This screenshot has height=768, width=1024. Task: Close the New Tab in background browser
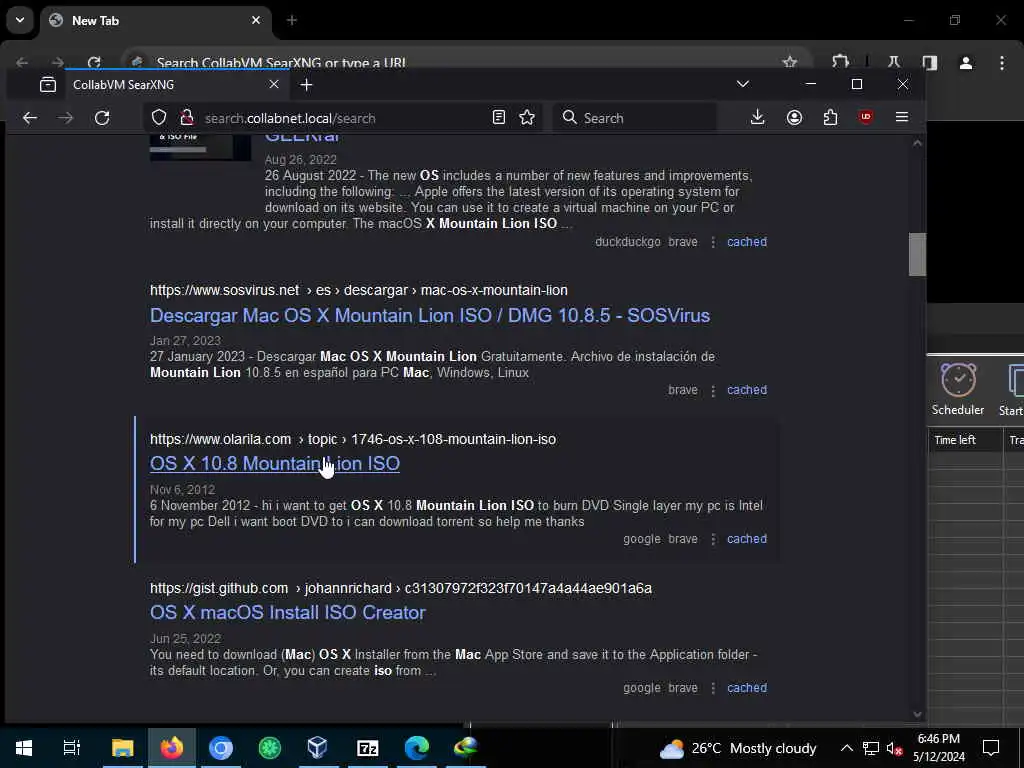pos(256,20)
